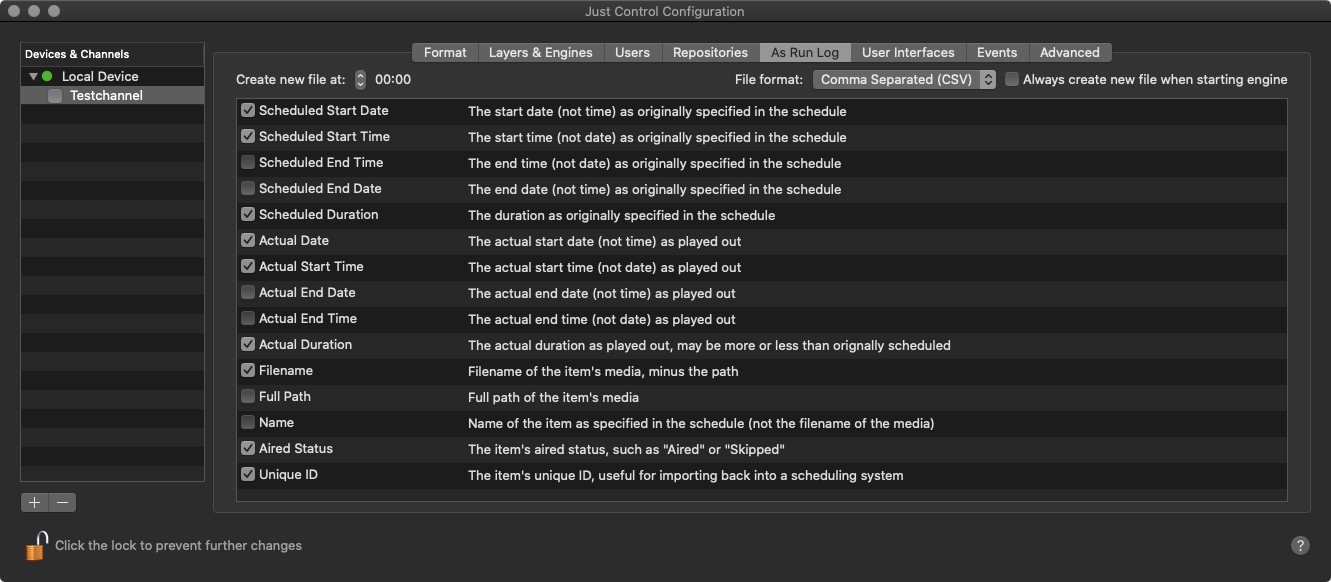Check Scheduled End Time
The width and height of the screenshot is (1331, 582).
(248, 162)
